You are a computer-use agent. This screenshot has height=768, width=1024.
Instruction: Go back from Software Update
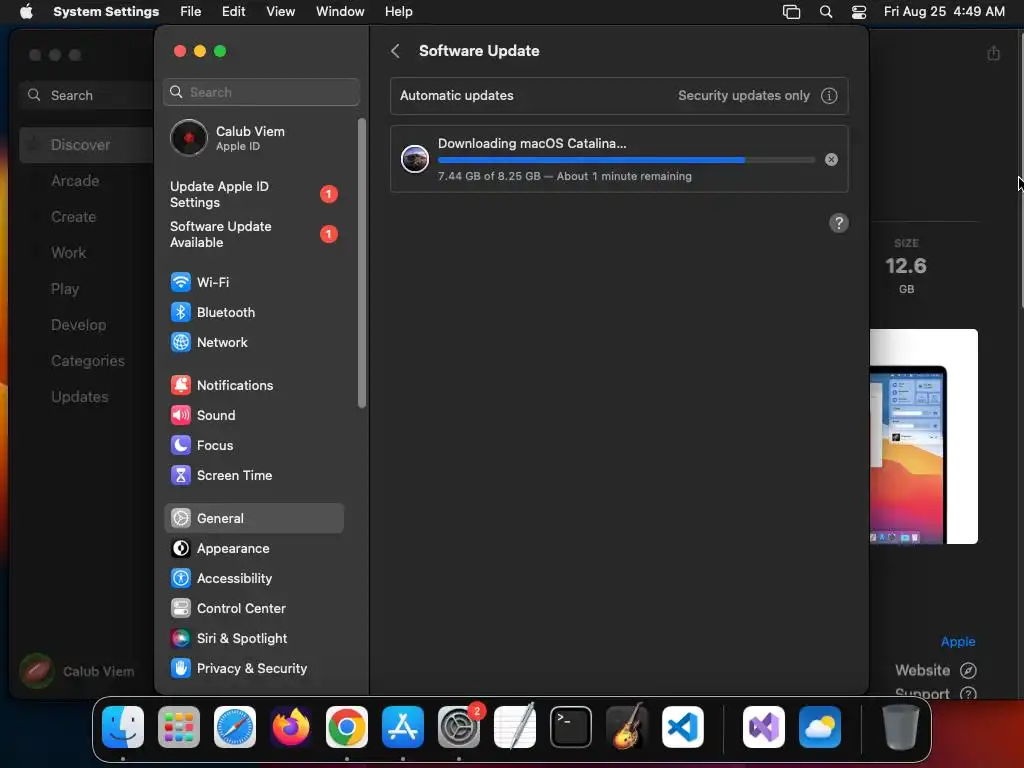395,51
